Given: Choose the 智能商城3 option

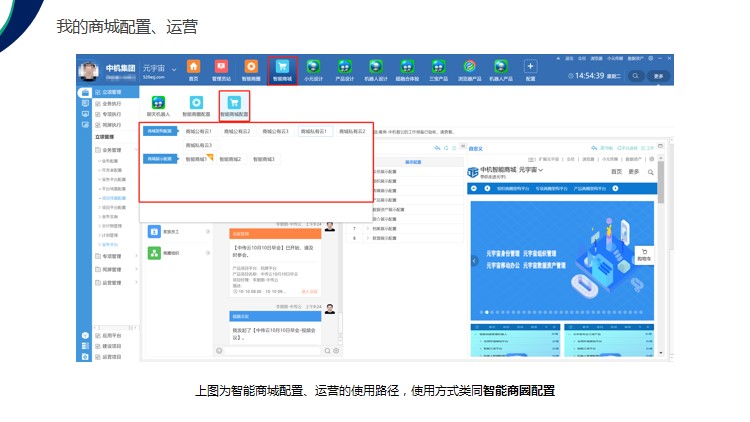Looking at the screenshot, I should click(264, 159).
